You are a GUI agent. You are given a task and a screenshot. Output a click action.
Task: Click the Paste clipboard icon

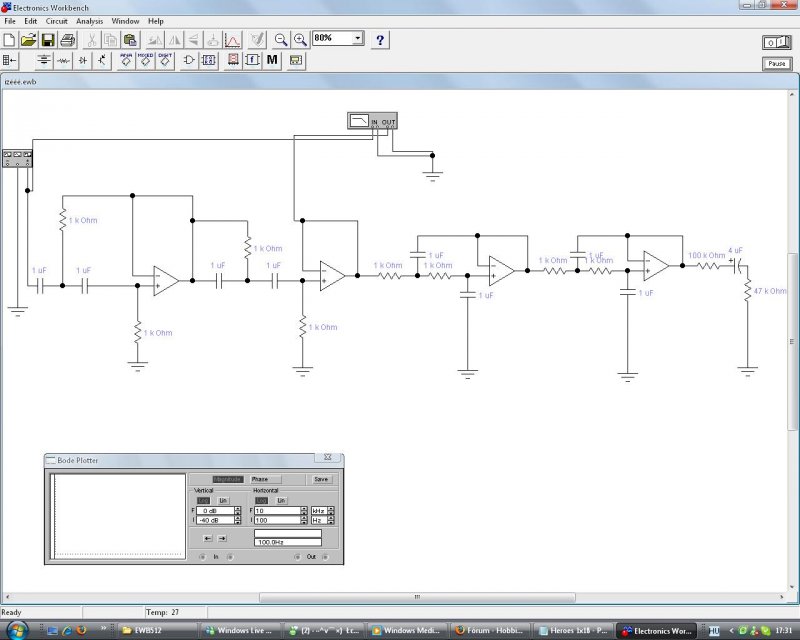130,39
